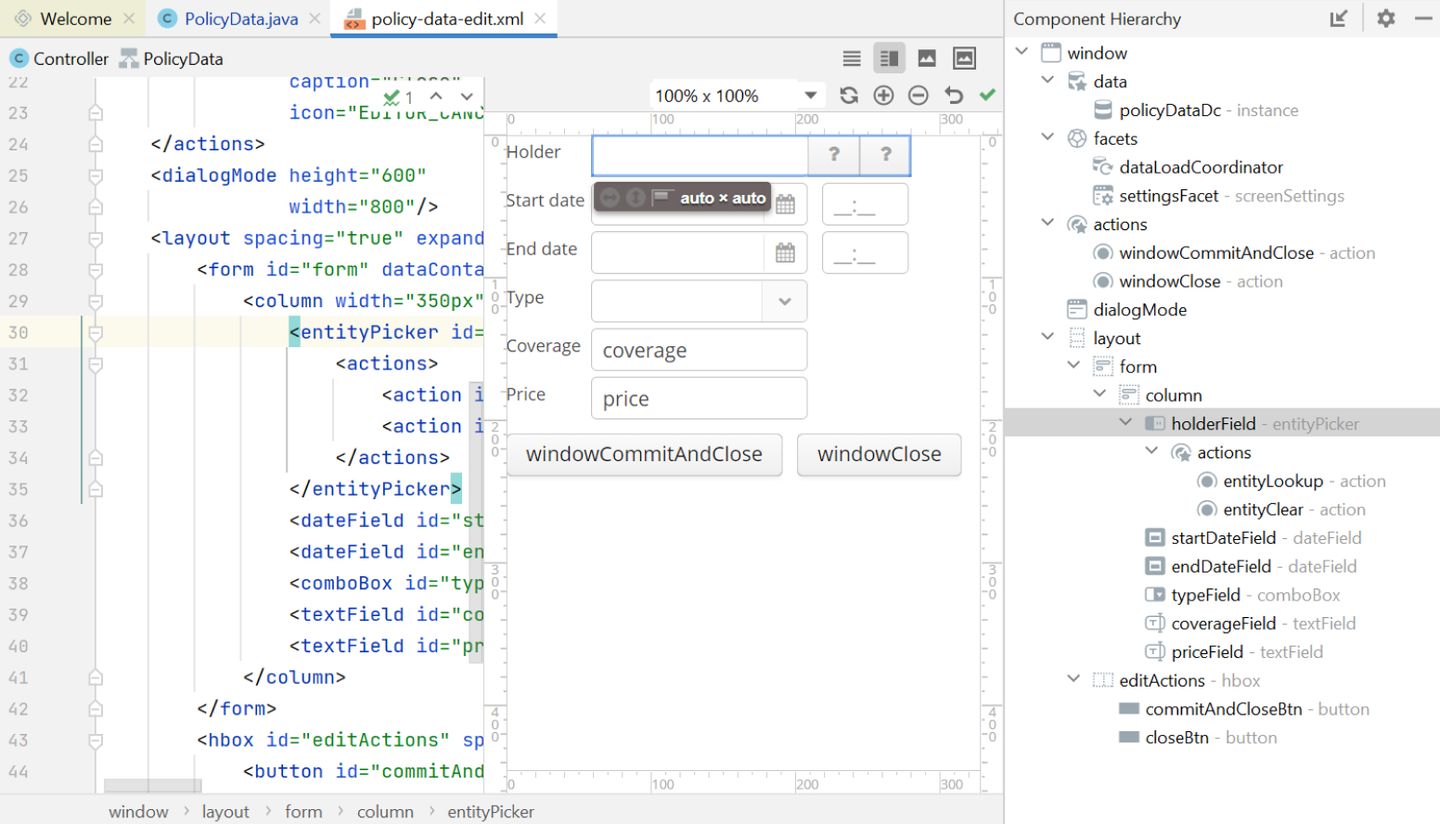Switch to preview-only design view

pos(926,59)
